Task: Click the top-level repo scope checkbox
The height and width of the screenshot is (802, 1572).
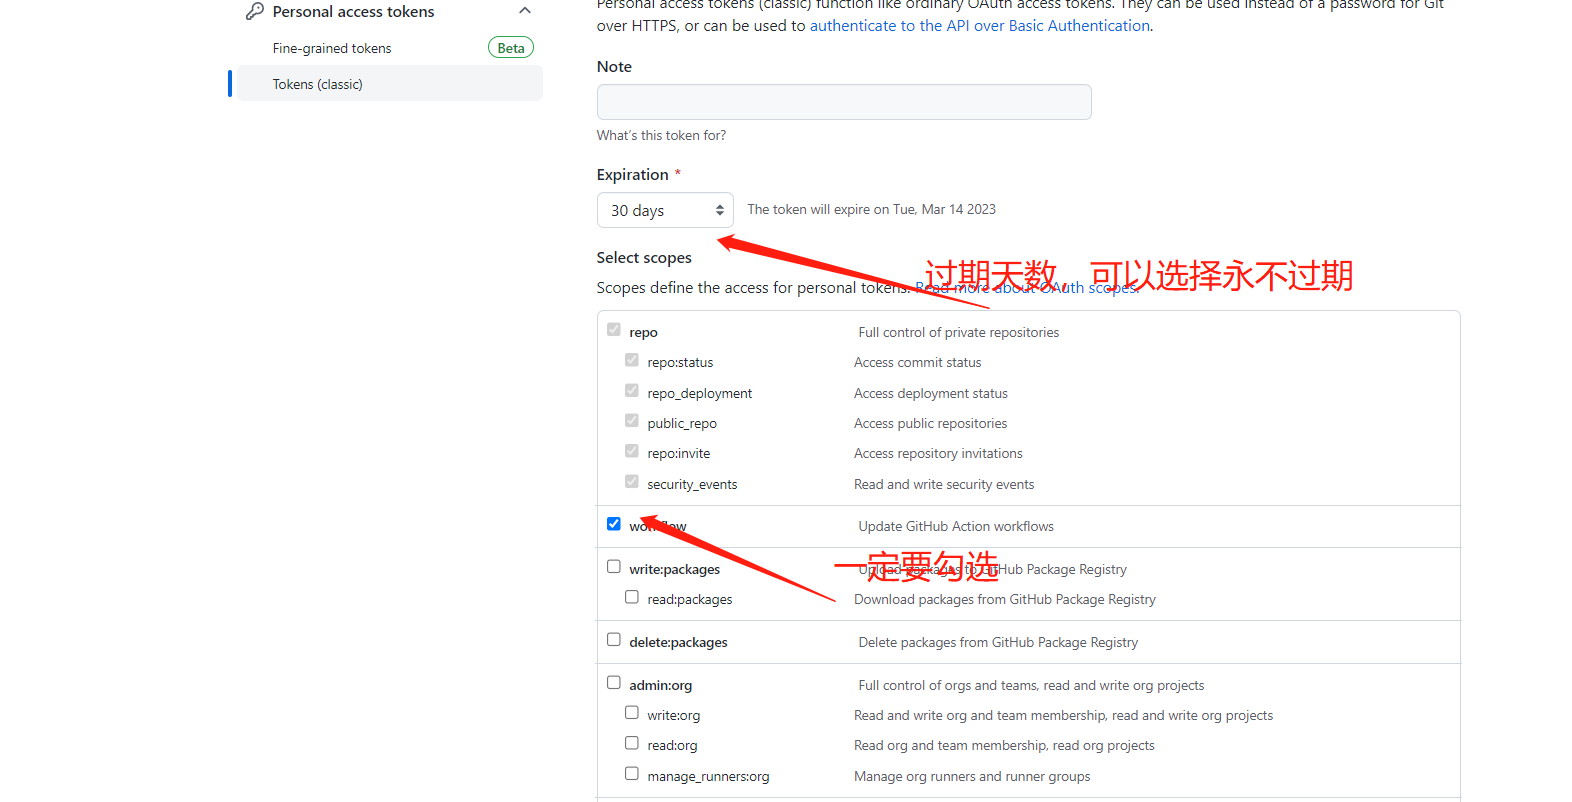Action: (614, 330)
